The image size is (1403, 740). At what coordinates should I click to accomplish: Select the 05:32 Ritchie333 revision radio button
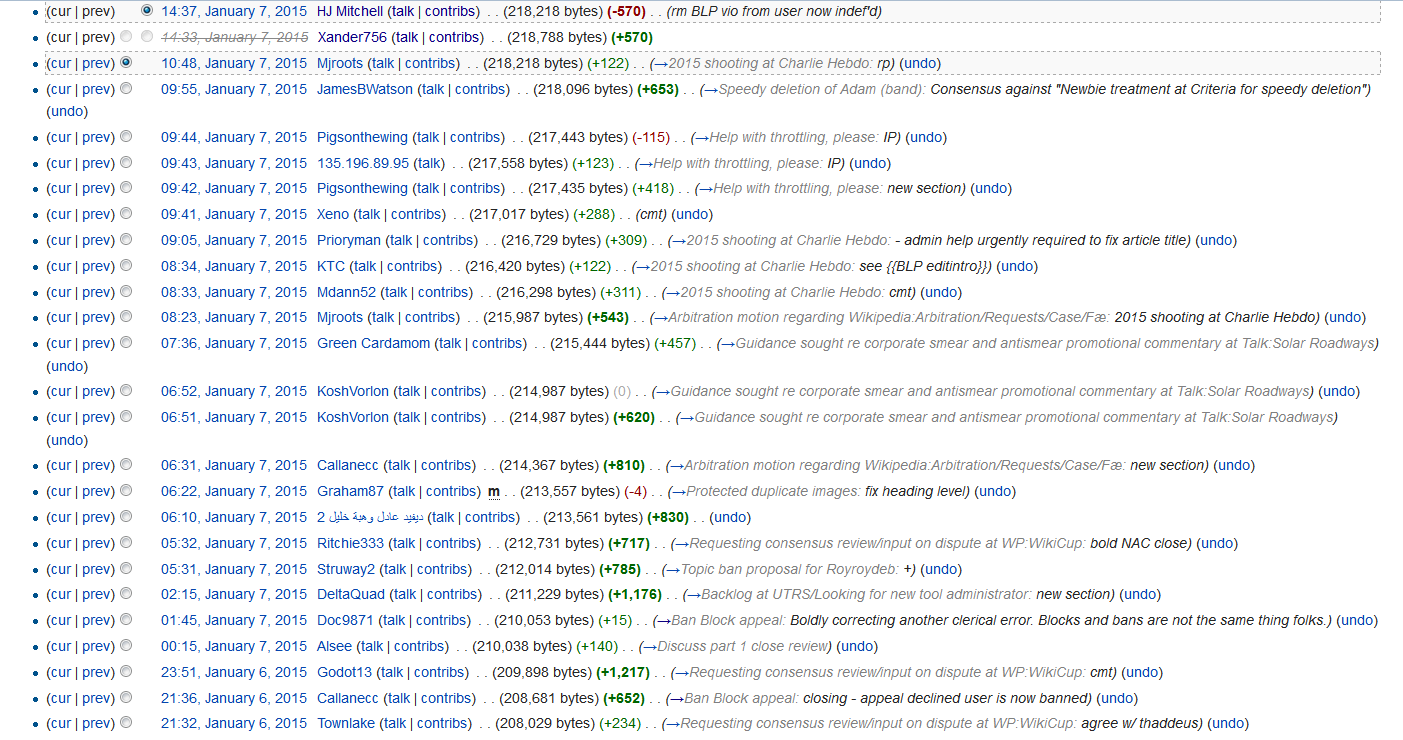(x=126, y=542)
